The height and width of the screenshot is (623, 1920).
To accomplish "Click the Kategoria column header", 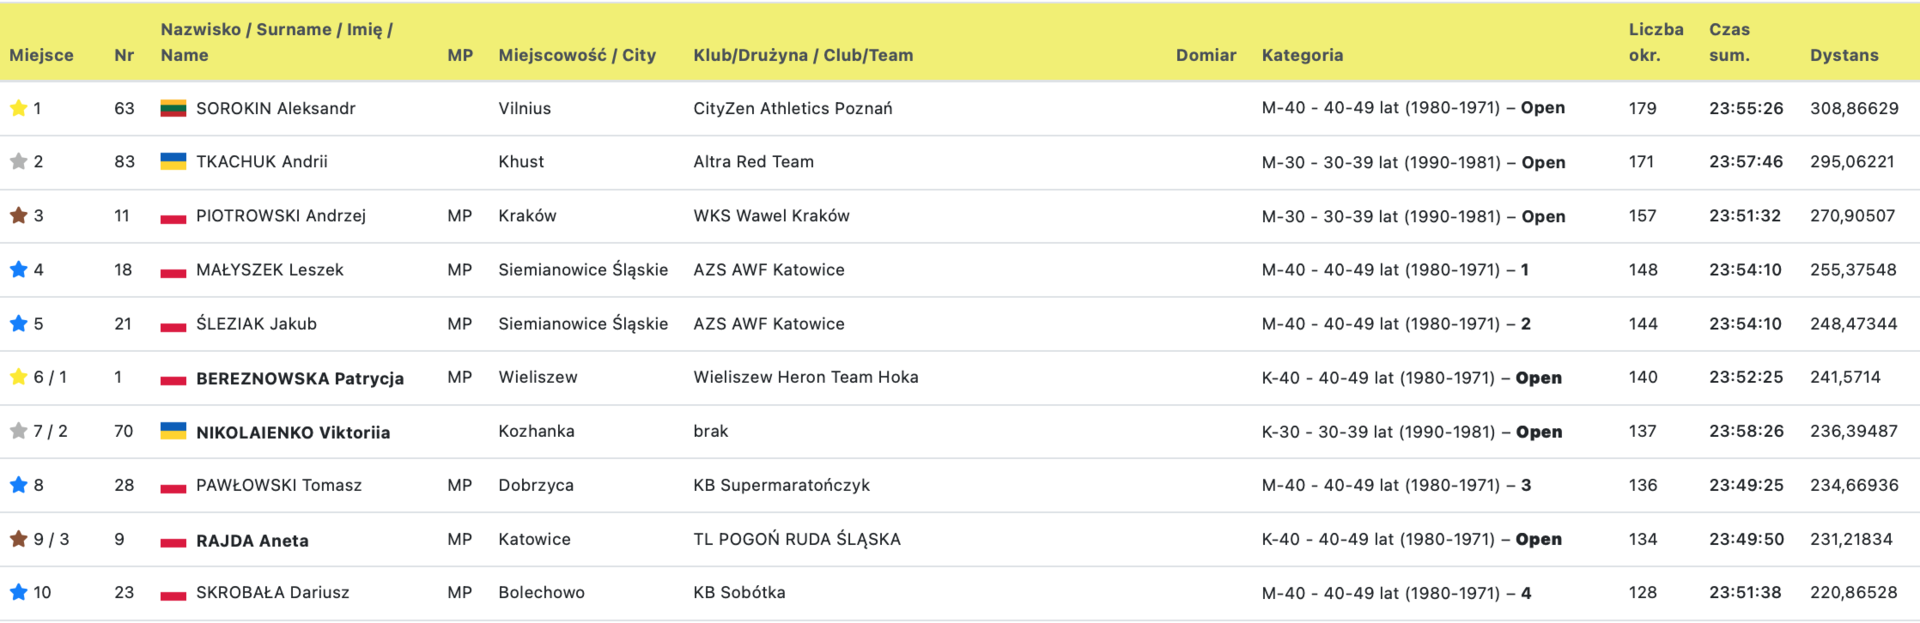I will 1302,55.
